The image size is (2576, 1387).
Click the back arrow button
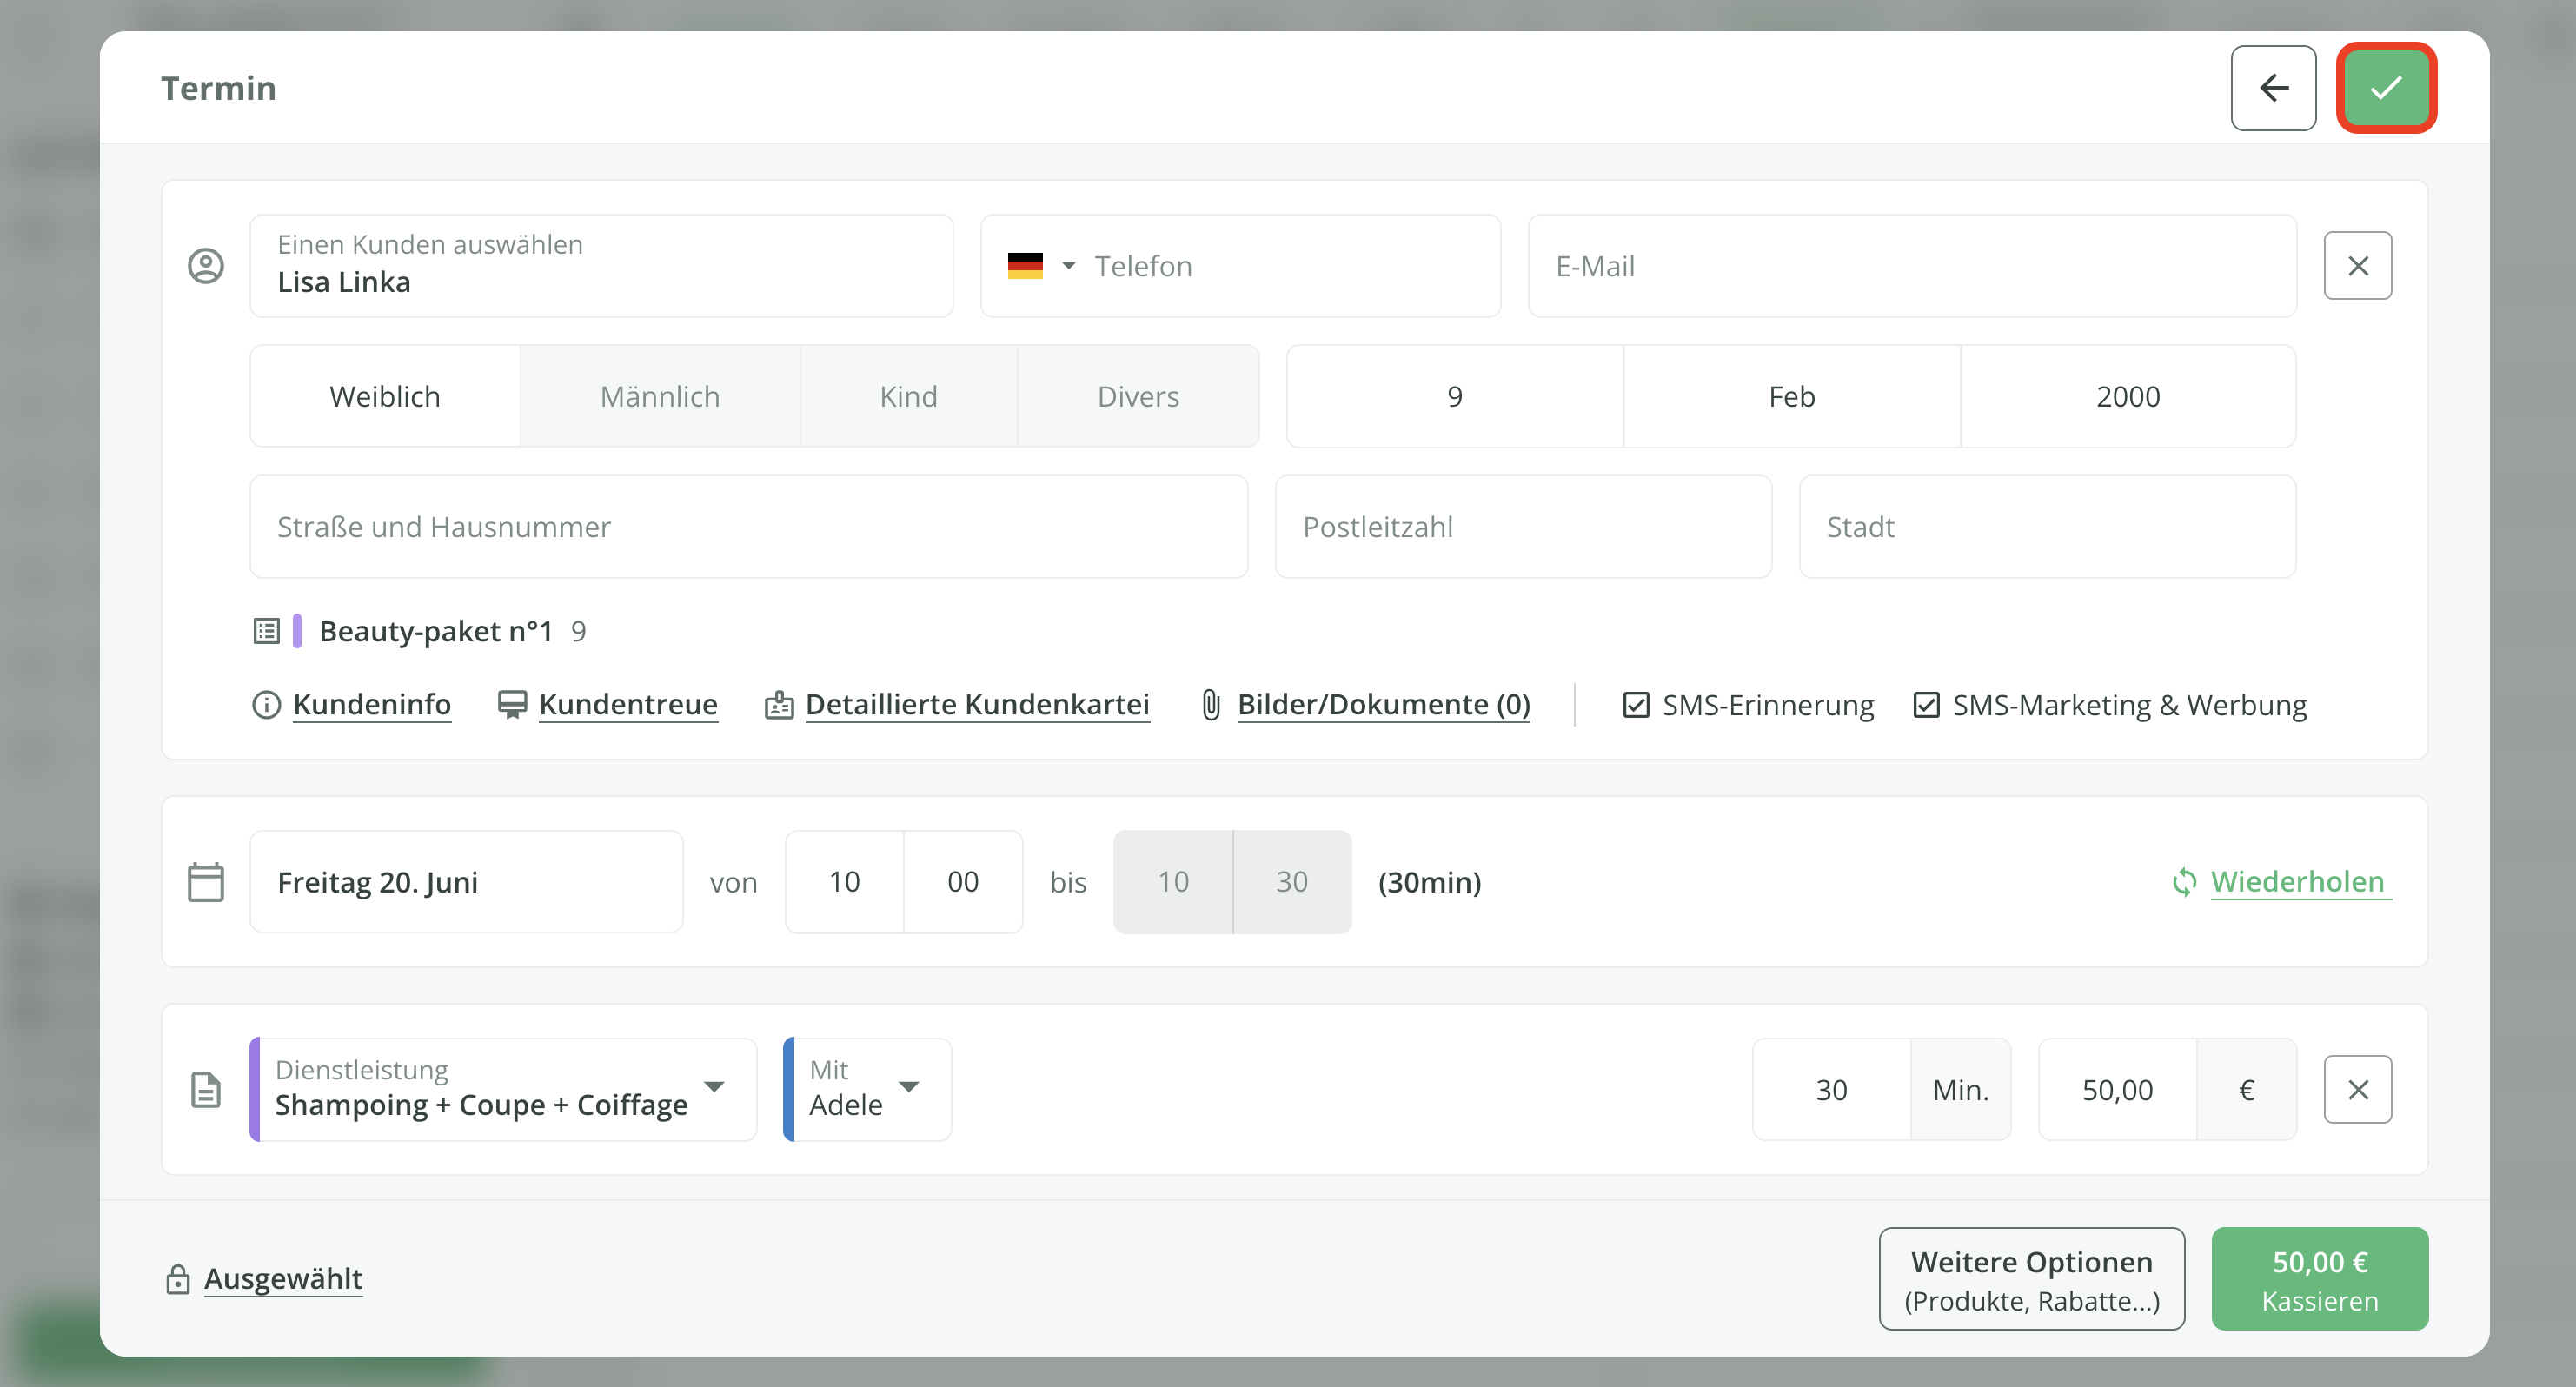(x=2273, y=88)
